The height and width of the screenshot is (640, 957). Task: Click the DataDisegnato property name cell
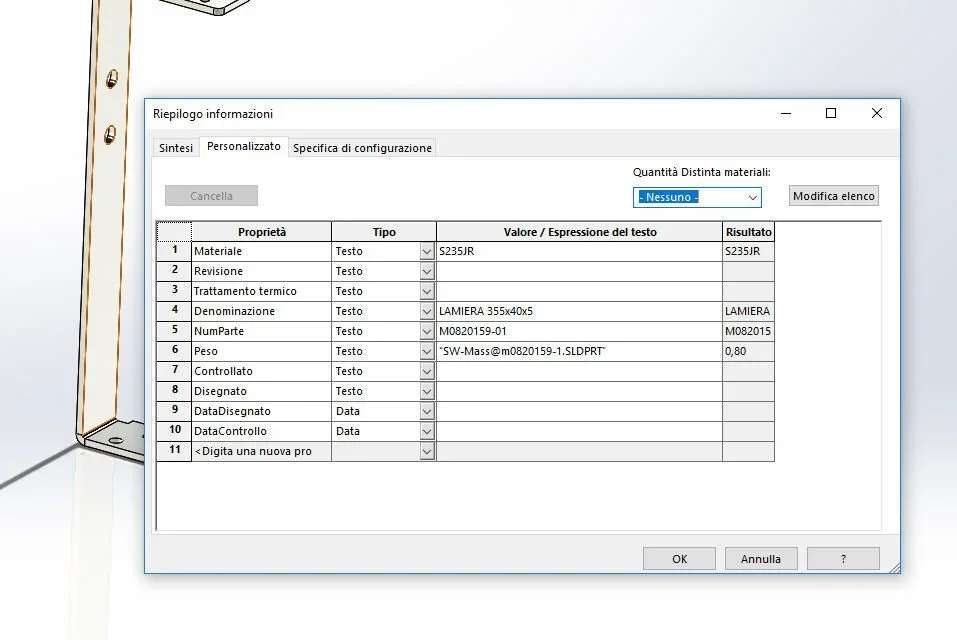(x=261, y=411)
